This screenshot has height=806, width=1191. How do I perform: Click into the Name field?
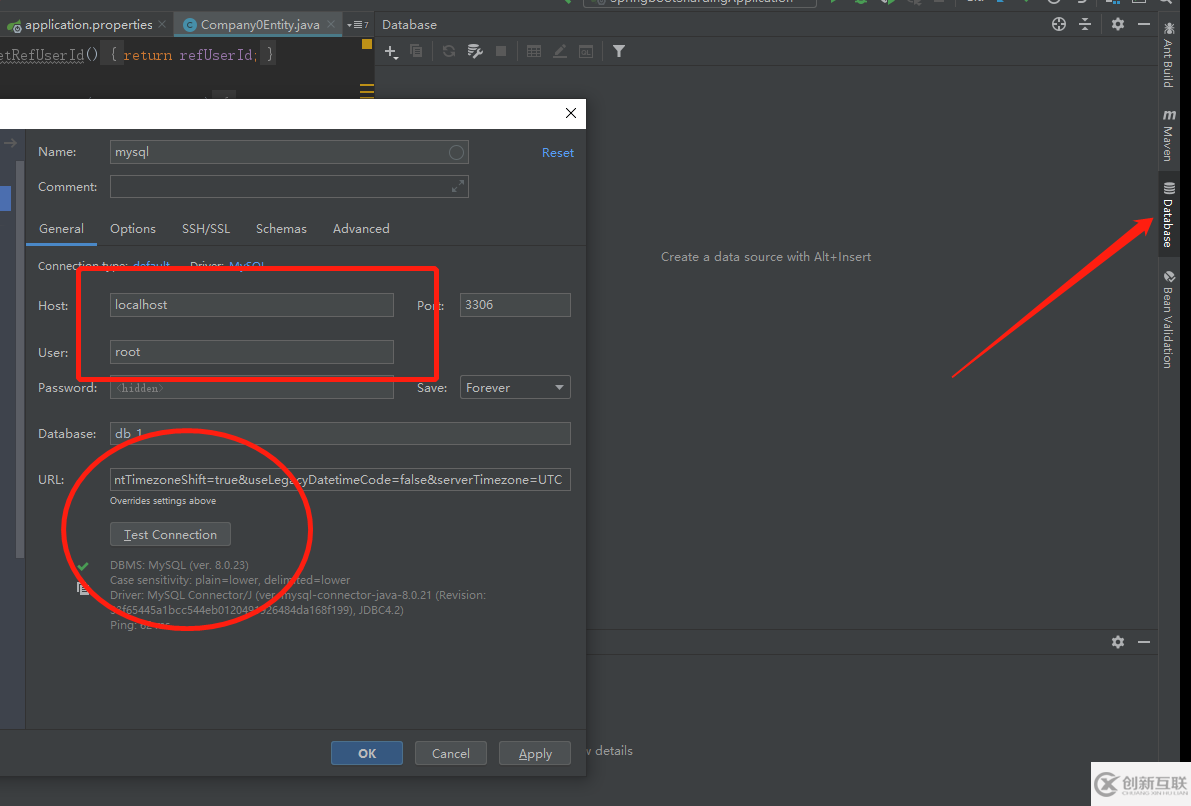pos(289,152)
